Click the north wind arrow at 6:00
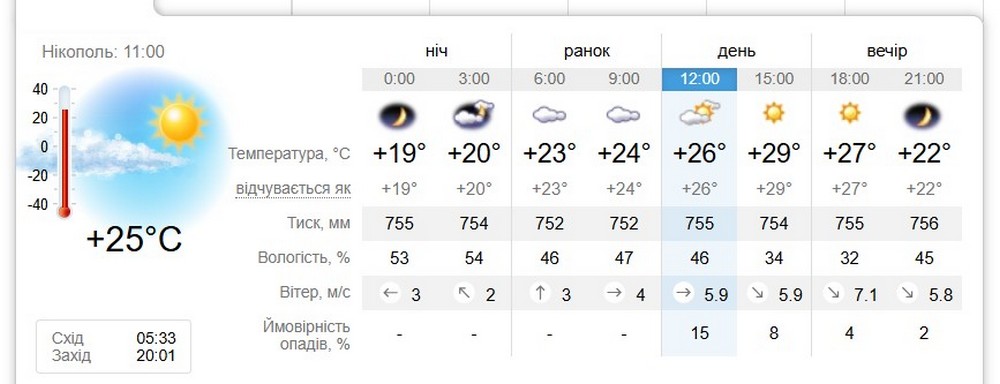The height and width of the screenshot is (384, 1000). pyautogui.click(x=540, y=293)
